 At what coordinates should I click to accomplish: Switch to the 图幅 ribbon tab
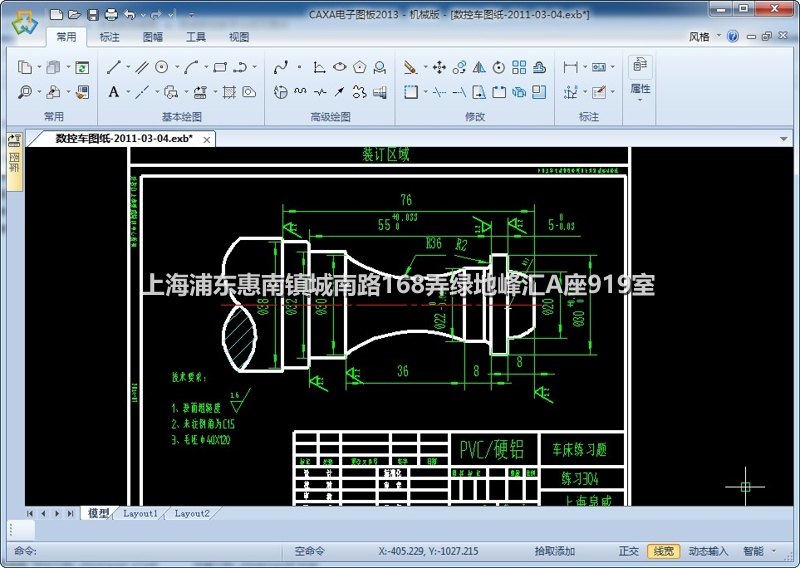pos(153,37)
